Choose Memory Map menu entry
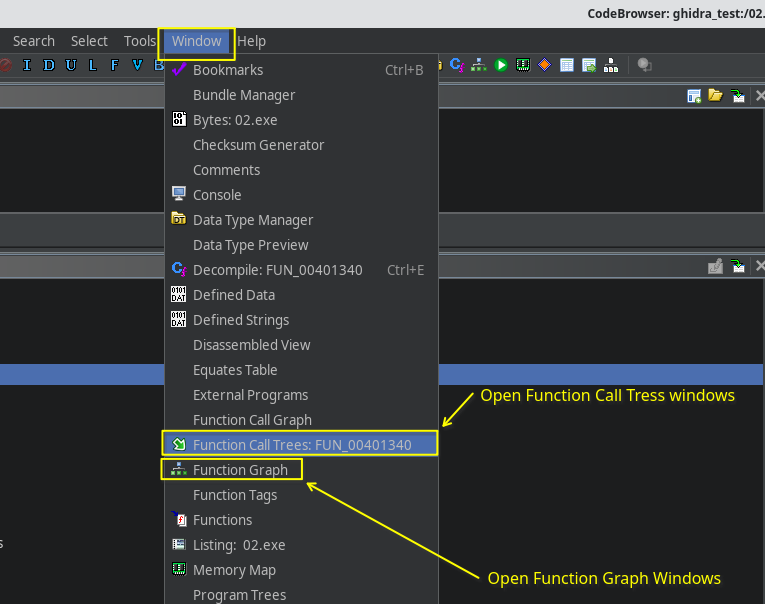Screen dimensions: 765x604 [x=301, y=570]
